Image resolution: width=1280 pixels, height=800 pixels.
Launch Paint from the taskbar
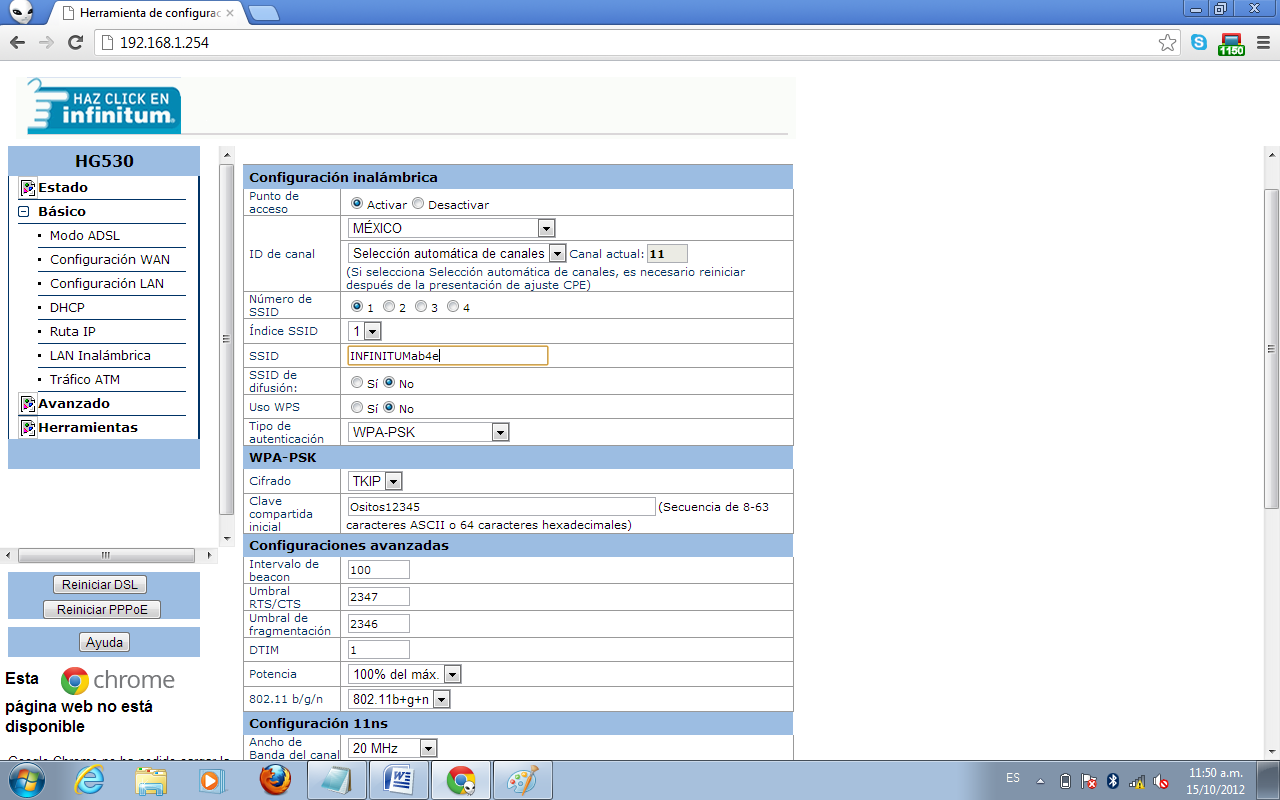pos(523,779)
